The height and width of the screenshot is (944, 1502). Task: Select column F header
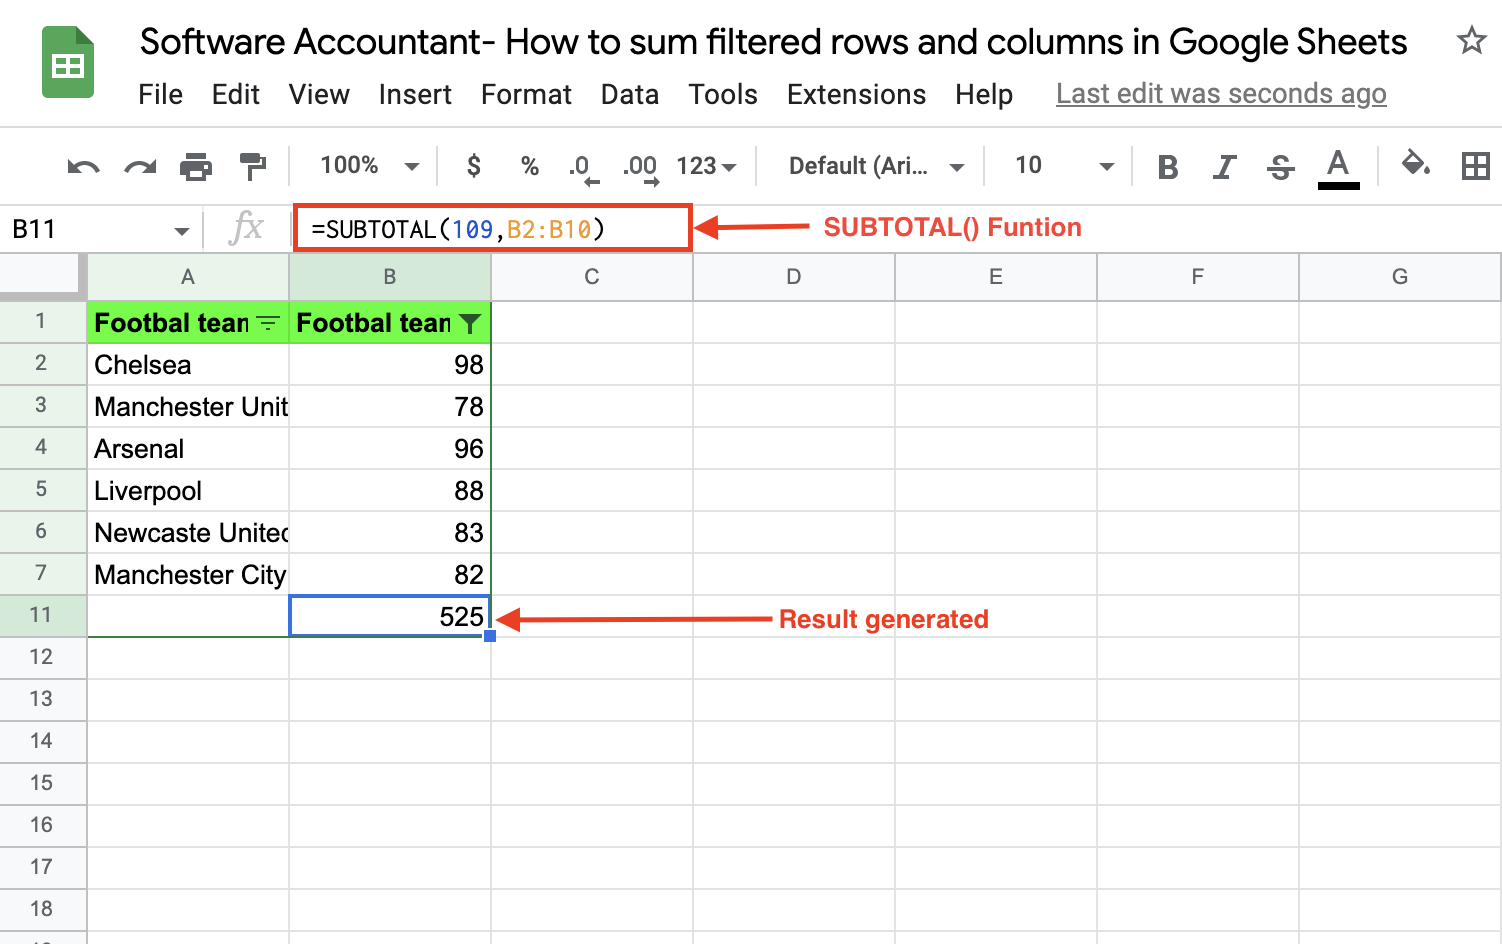coord(1198,277)
